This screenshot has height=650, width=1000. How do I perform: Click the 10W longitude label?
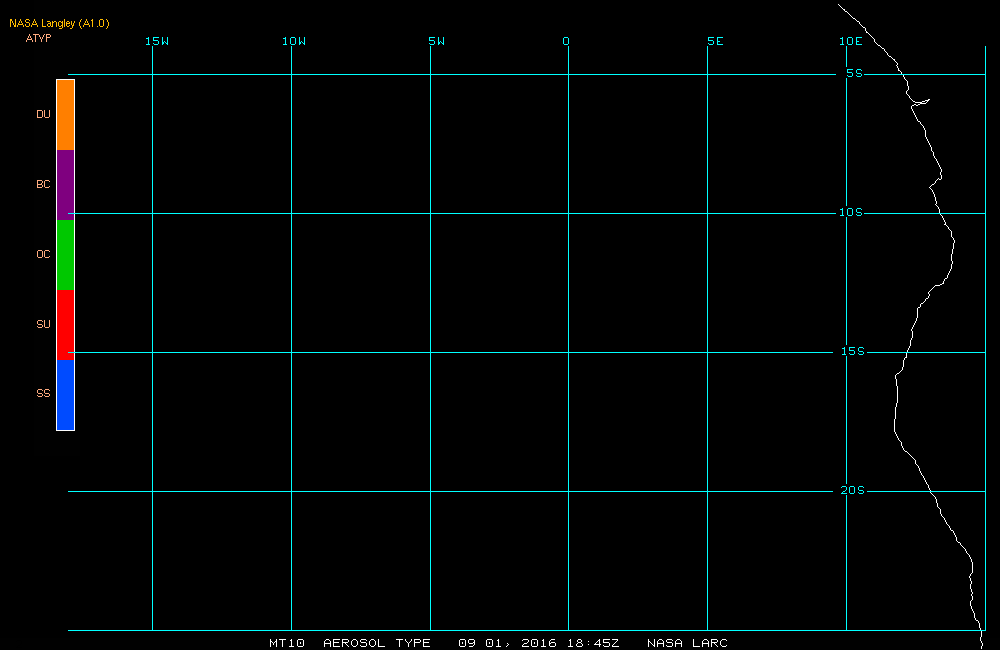coord(294,41)
